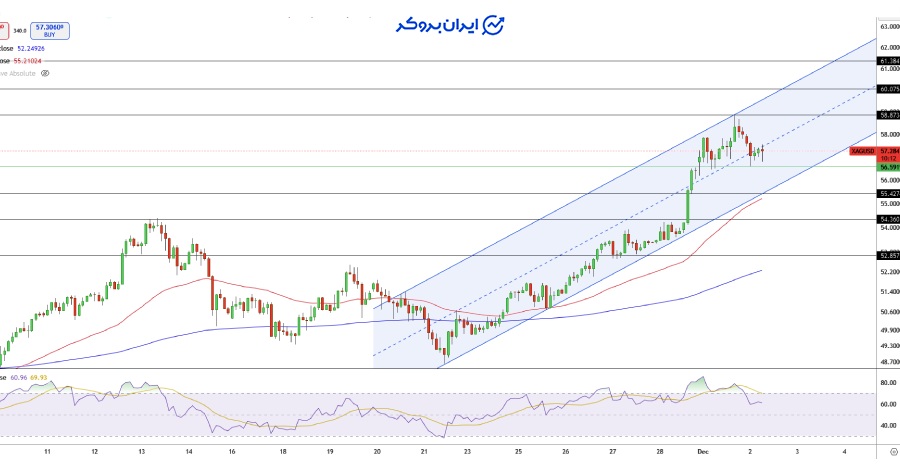The width and height of the screenshot is (900, 471).
Task: Click the 13 date marker on time axis
Action: click(142, 452)
